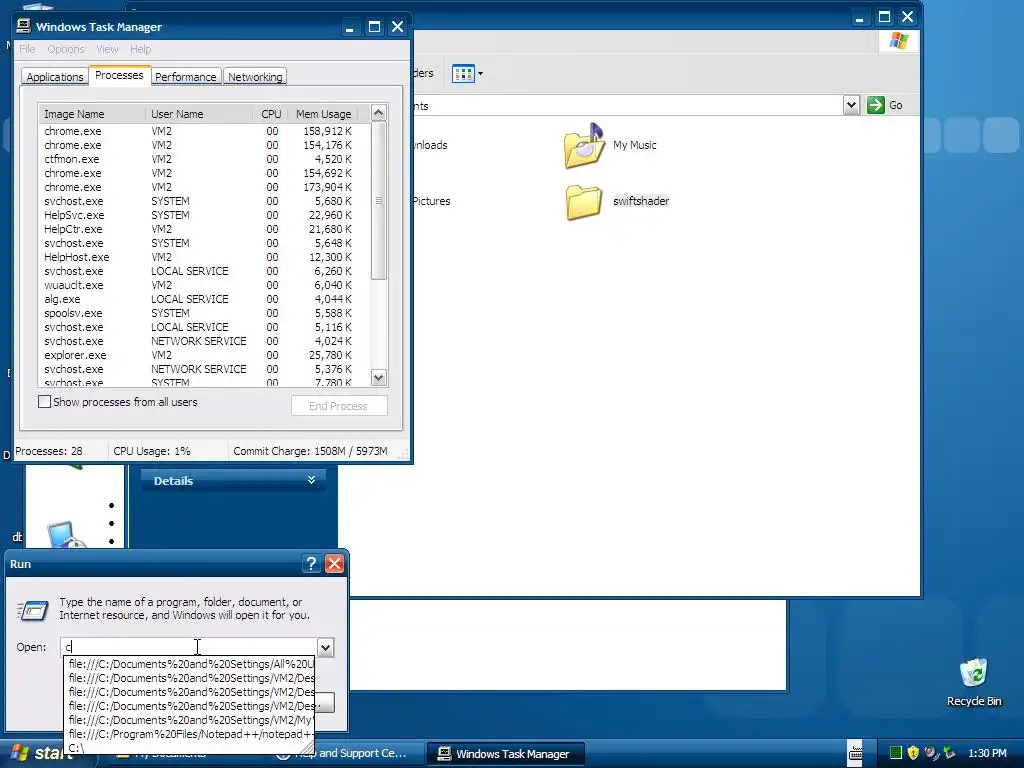Click the Go button label in Explorer
Image resolution: width=1024 pixels, height=768 pixels.
point(896,105)
